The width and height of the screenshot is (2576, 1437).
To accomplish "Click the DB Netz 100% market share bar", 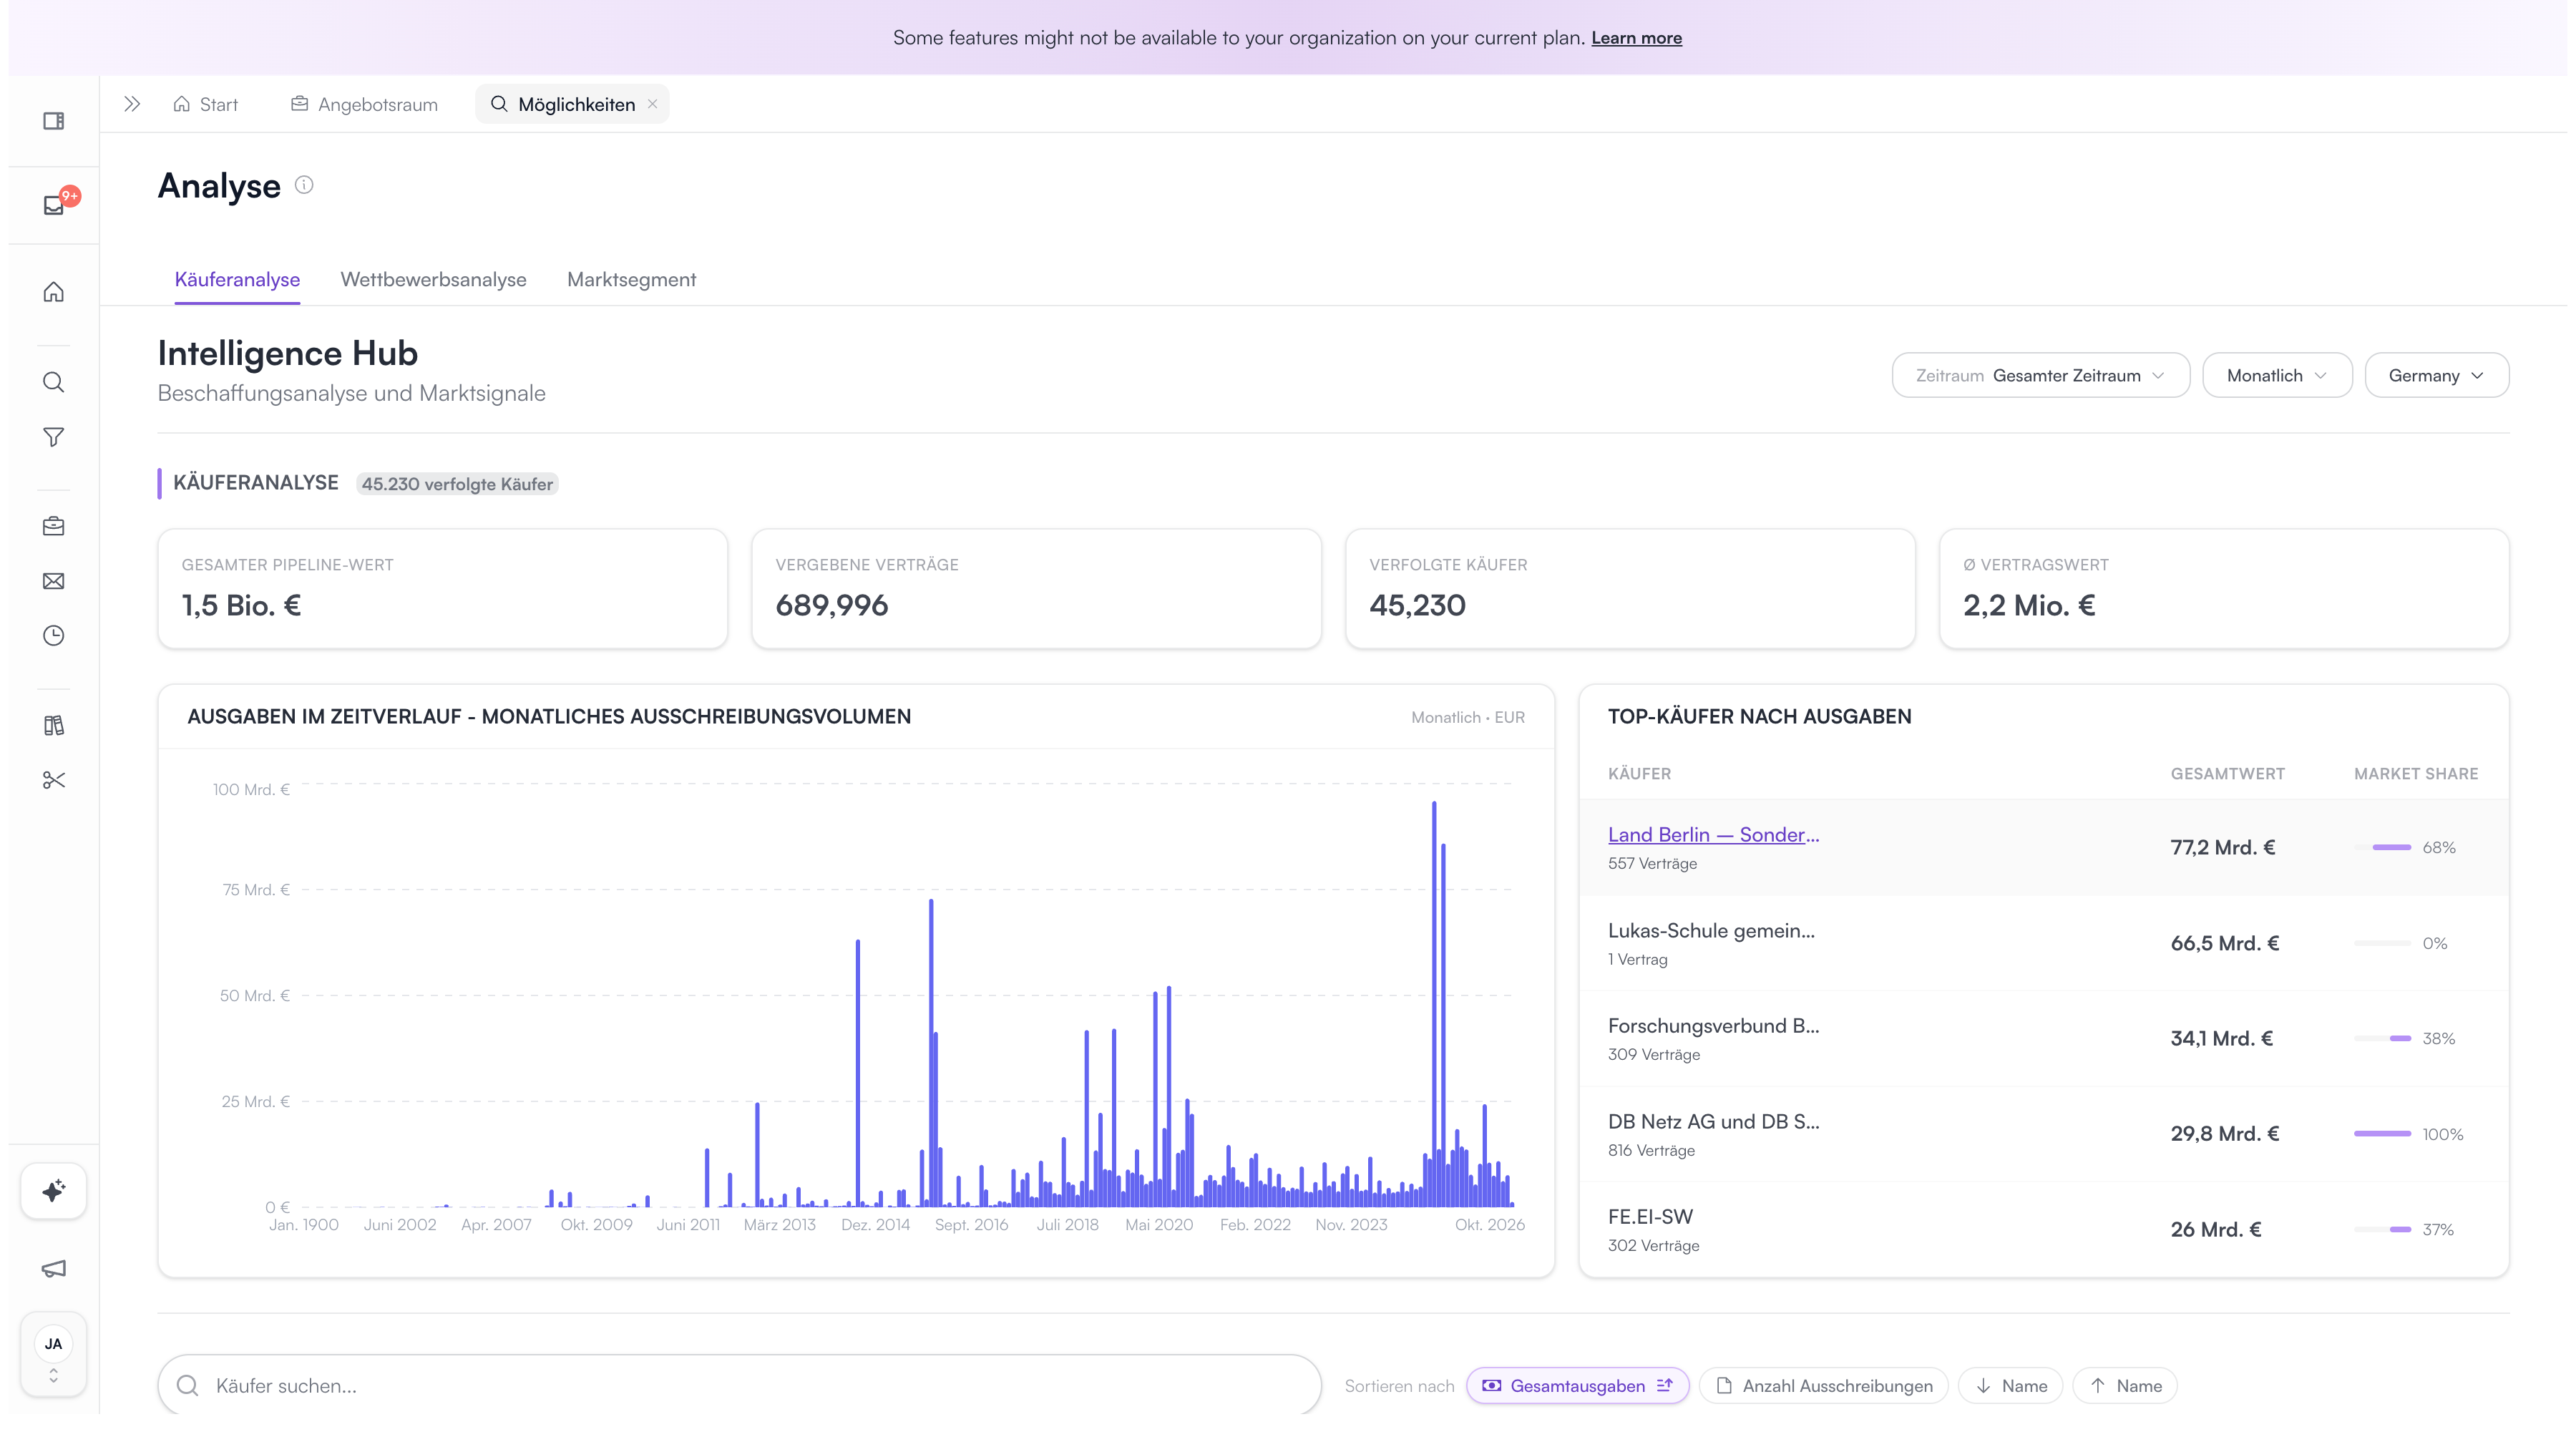I will (x=2382, y=1133).
